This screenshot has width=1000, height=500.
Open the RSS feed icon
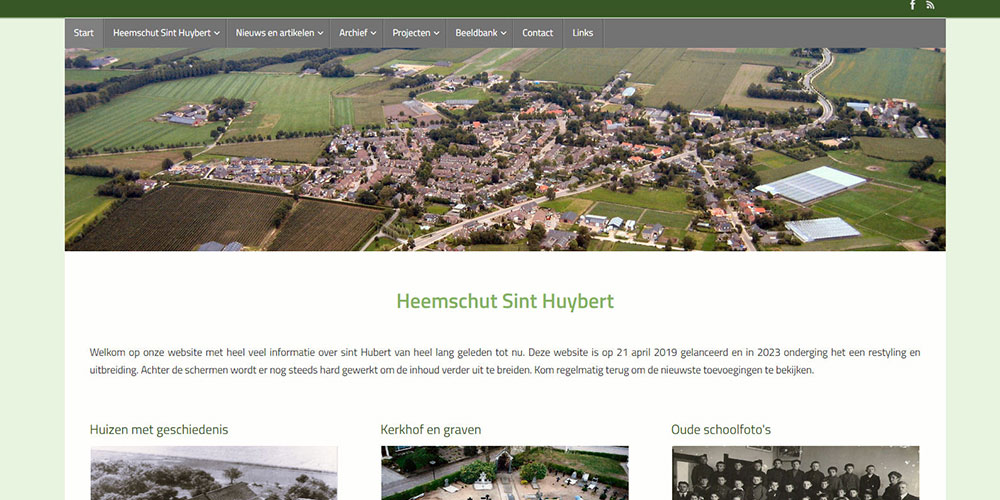(x=930, y=5)
